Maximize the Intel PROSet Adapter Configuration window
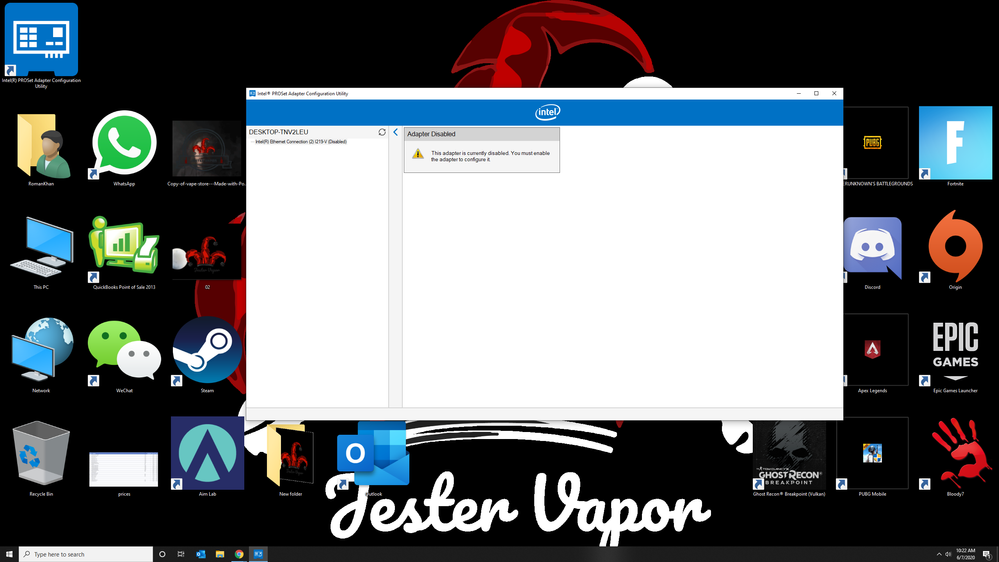 point(816,94)
